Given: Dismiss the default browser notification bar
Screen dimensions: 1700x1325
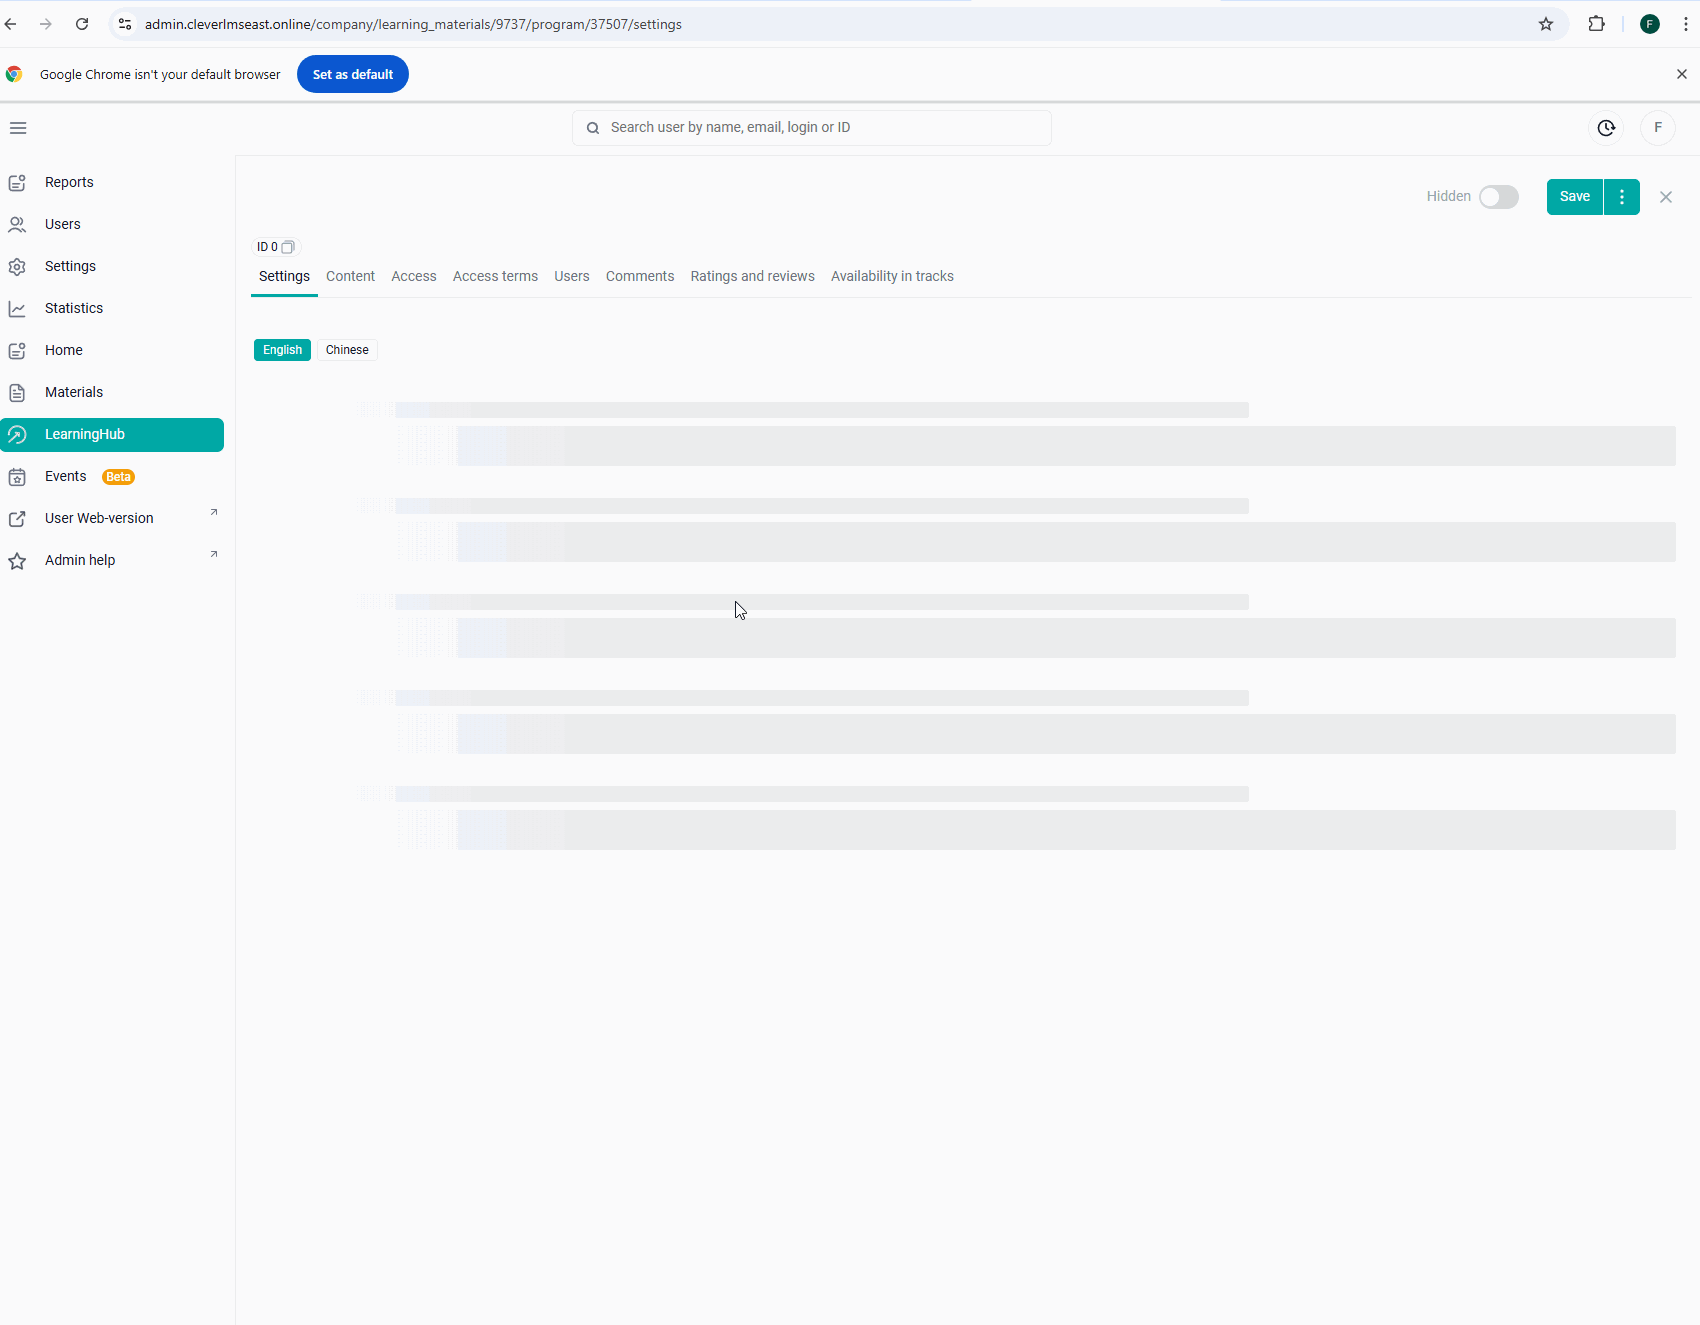Looking at the screenshot, I should [x=1682, y=74].
